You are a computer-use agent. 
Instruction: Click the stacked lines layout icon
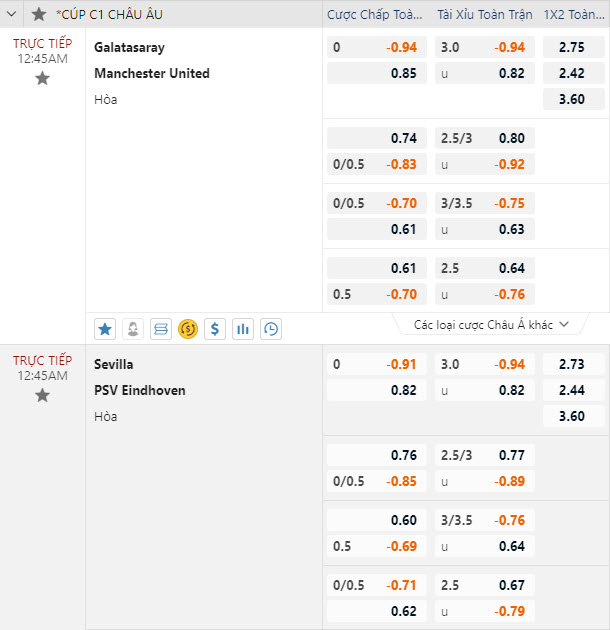[x=161, y=329]
